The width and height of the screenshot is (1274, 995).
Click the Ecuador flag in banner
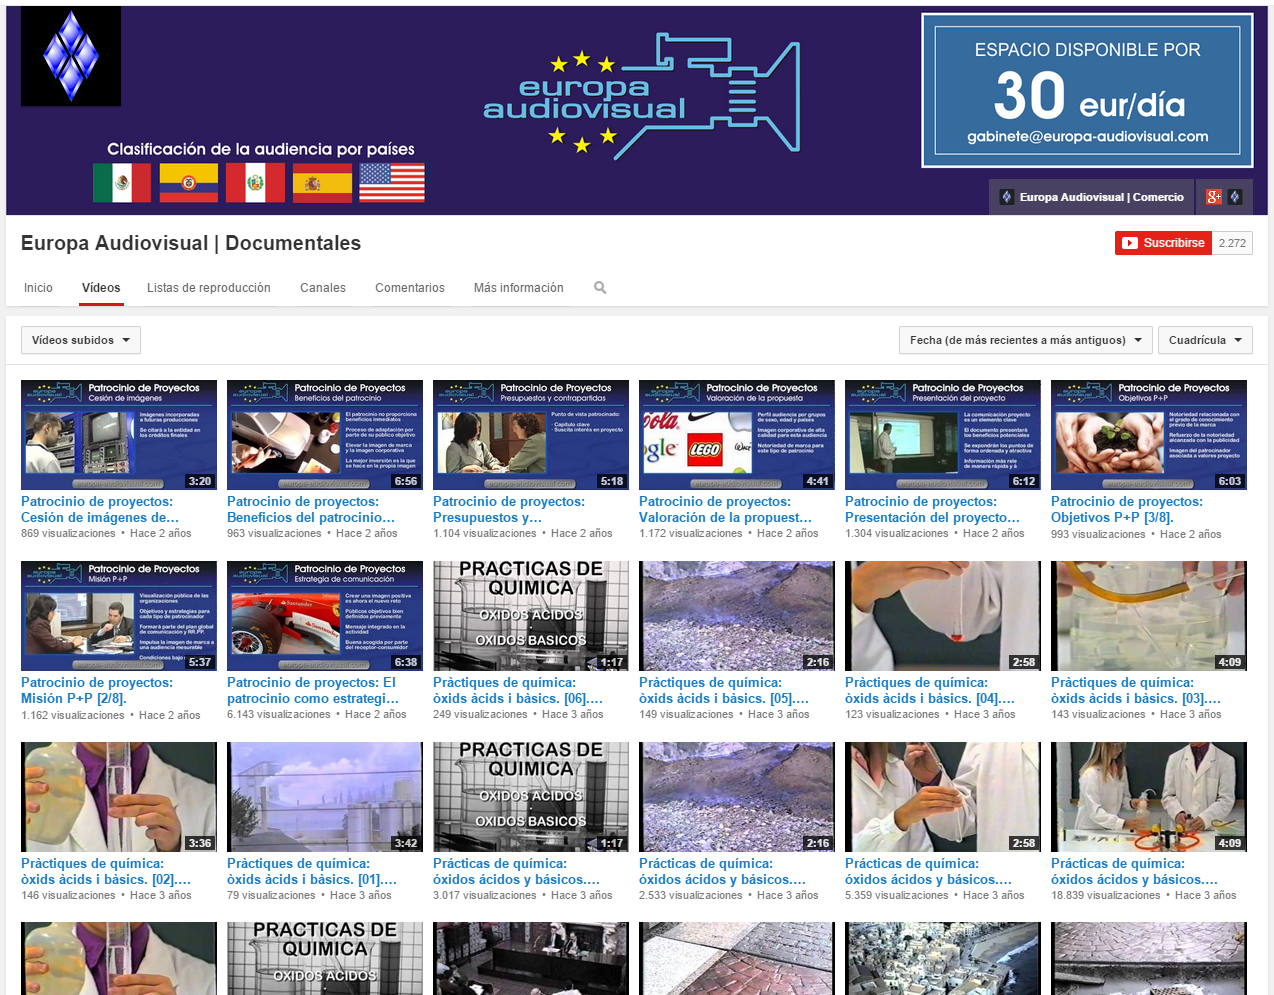[x=189, y=183]
